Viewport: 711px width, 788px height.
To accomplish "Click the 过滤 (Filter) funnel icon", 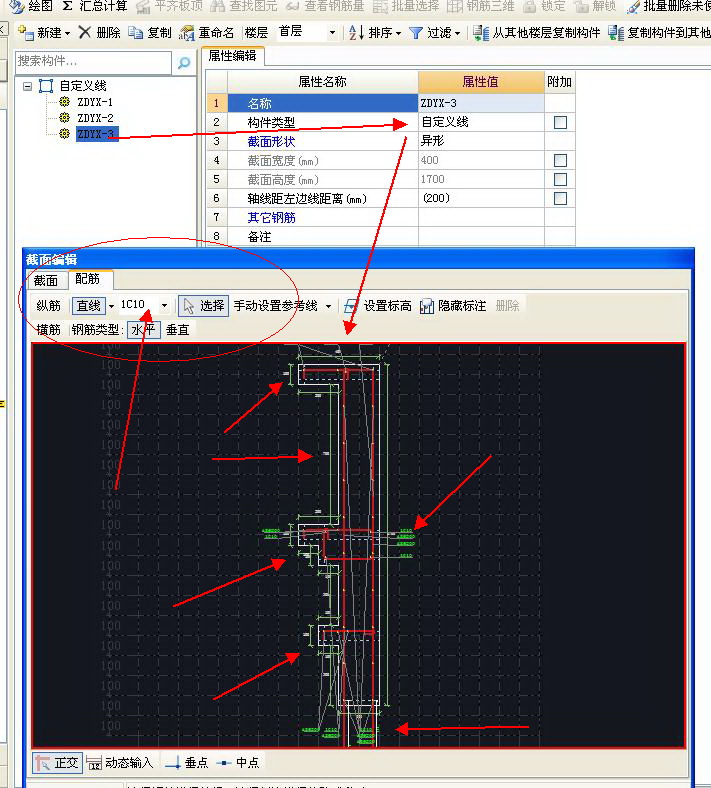I will pos(416,33).
